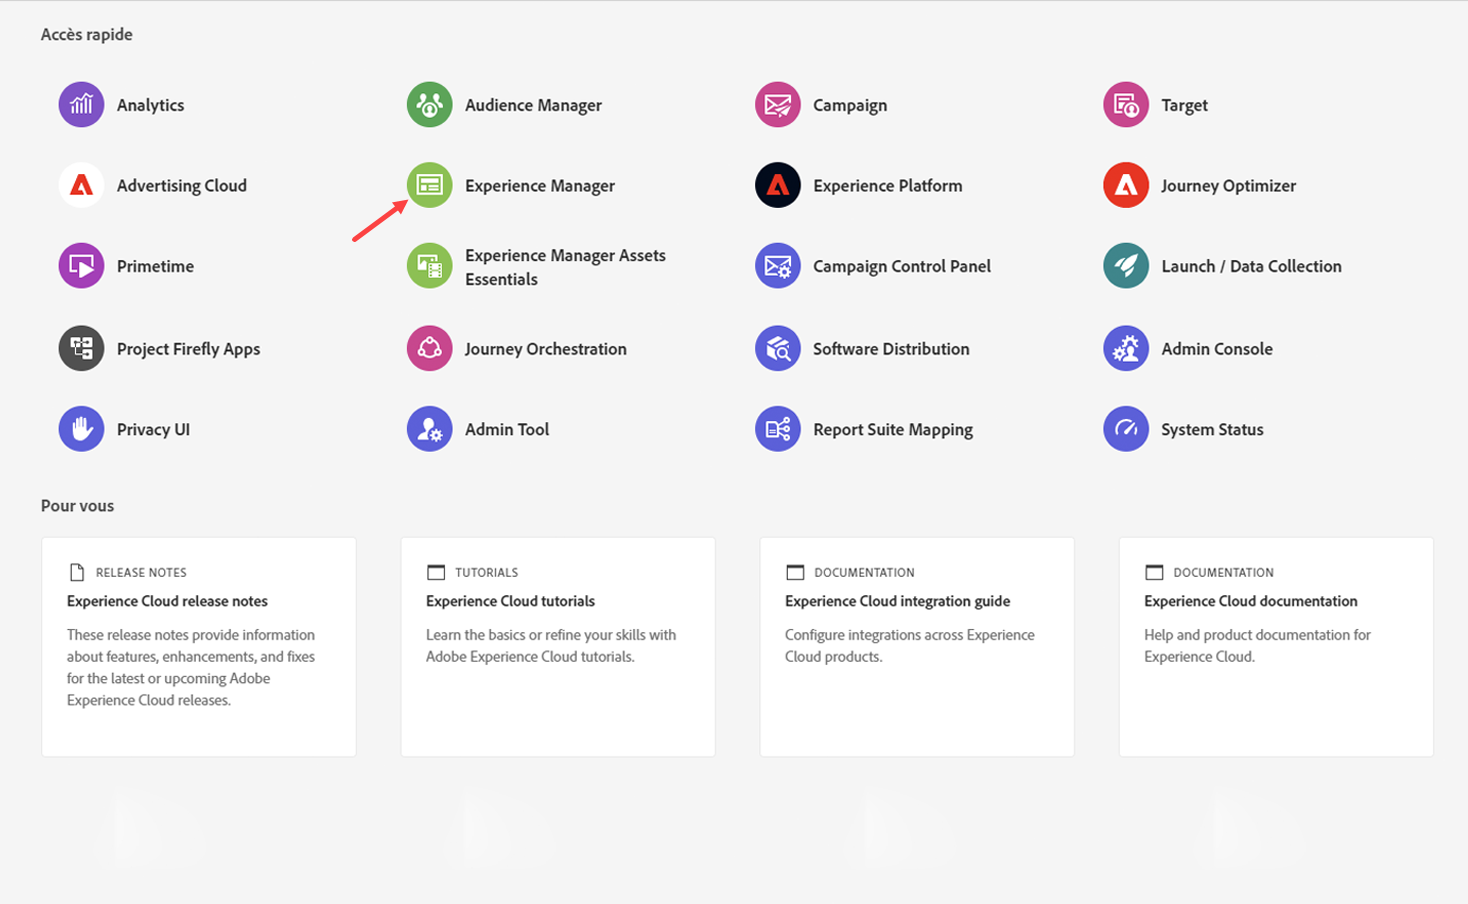1468x904 pixels.
Task: Click the Privacy UI label
Action: coord(153,429)
